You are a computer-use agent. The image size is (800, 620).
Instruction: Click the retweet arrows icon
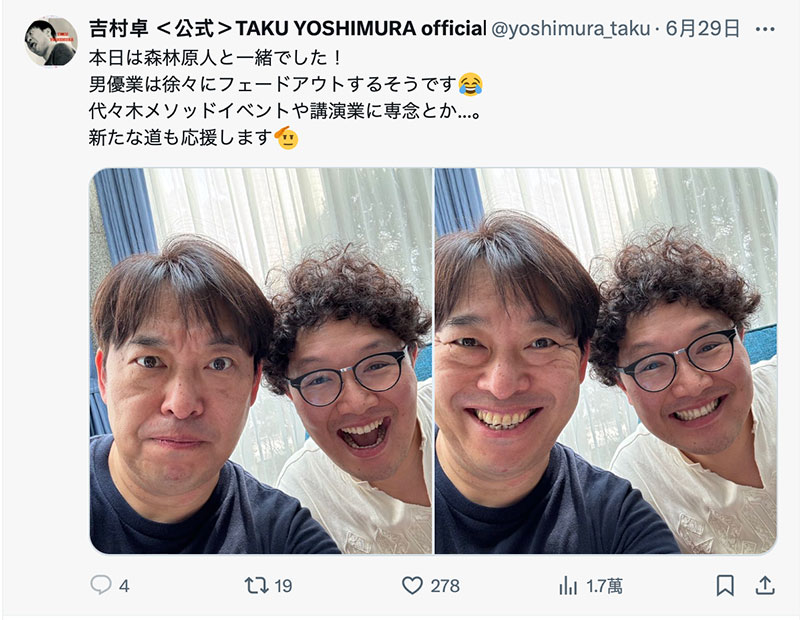pyautogui.click(x=256, y=585)
